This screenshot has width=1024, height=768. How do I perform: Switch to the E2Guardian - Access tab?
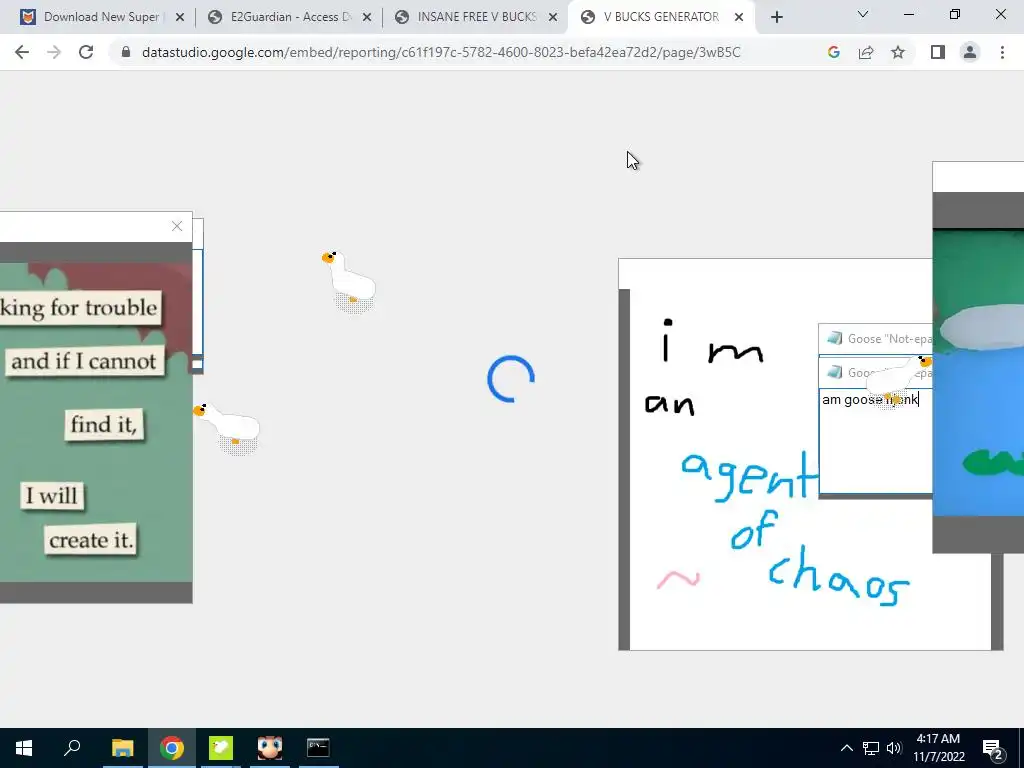pos(291,17)
